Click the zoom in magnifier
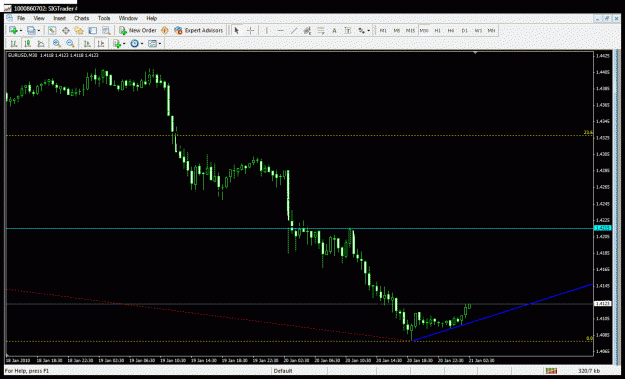 pos(57,43)
